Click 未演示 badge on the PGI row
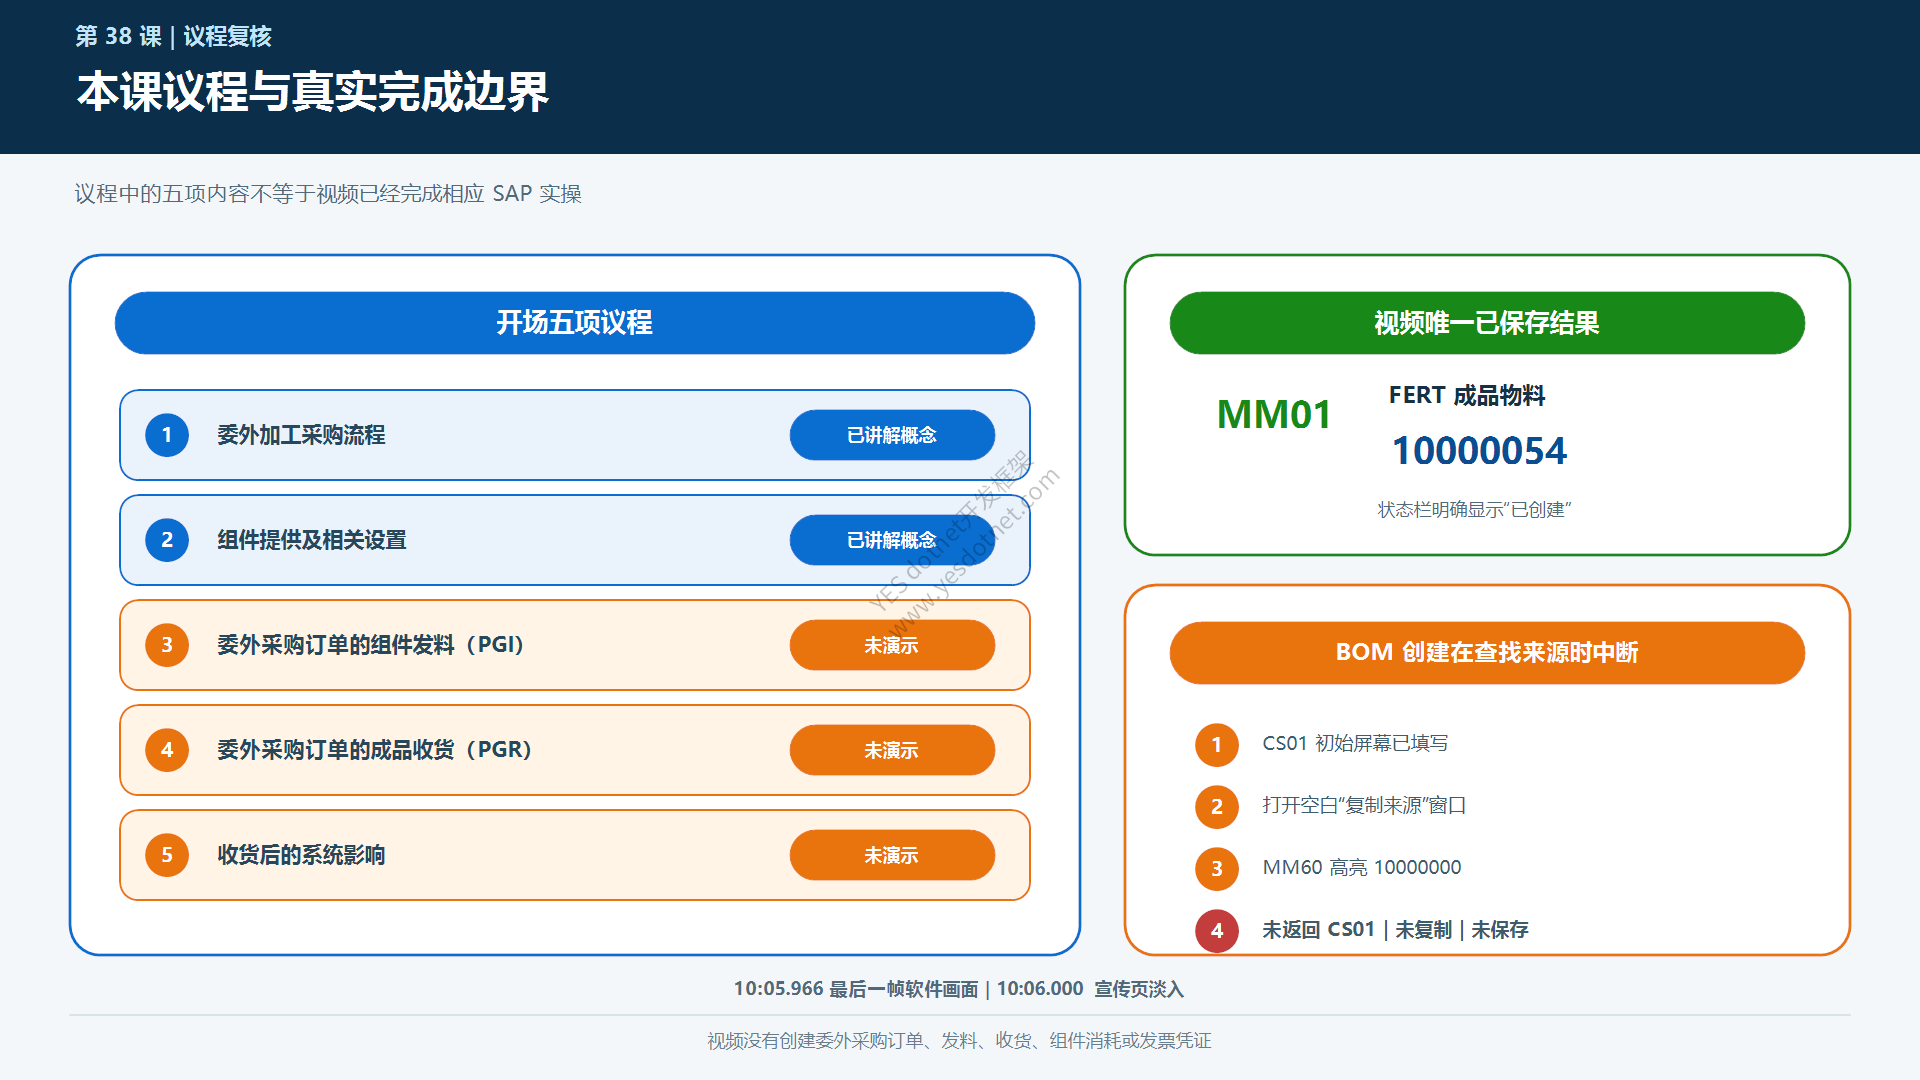This screenshot has width=1920, height=1080. pos(892,645)
